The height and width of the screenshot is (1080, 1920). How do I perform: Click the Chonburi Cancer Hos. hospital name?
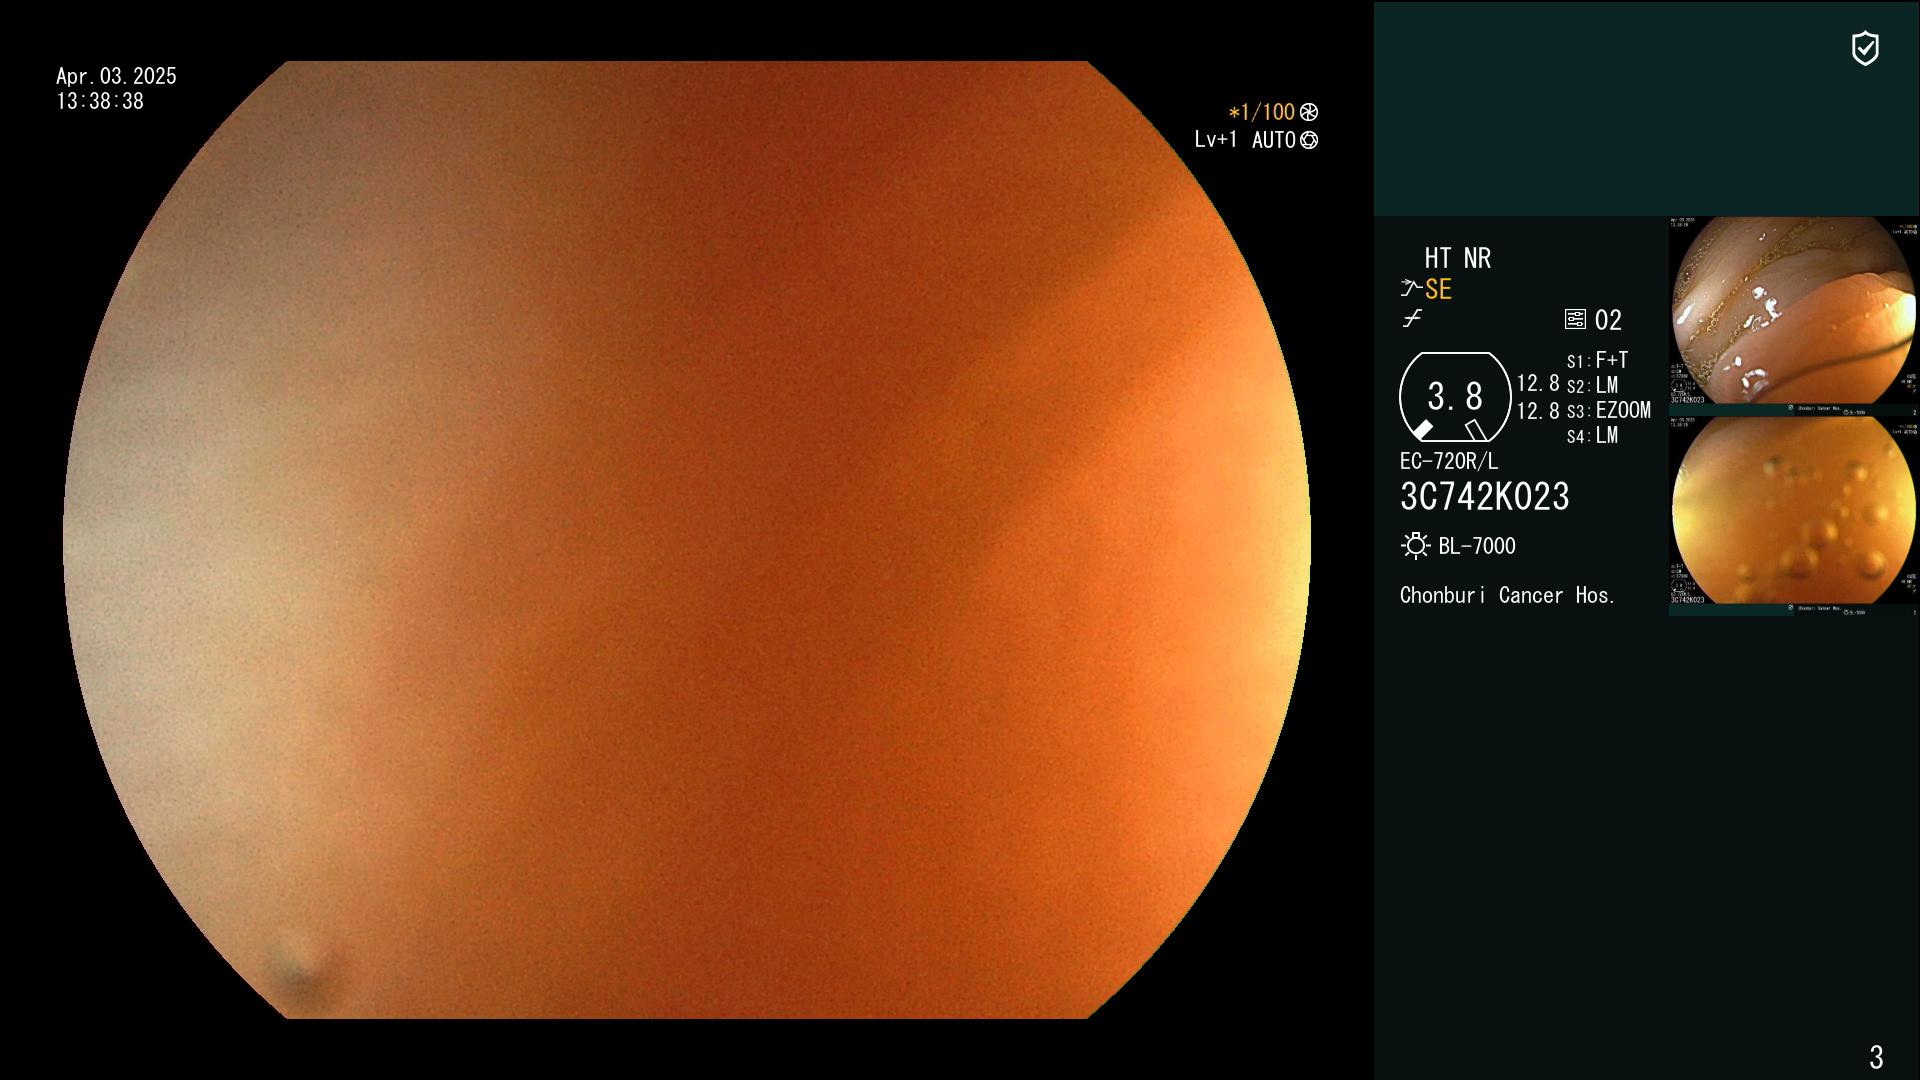(1507, 595)
